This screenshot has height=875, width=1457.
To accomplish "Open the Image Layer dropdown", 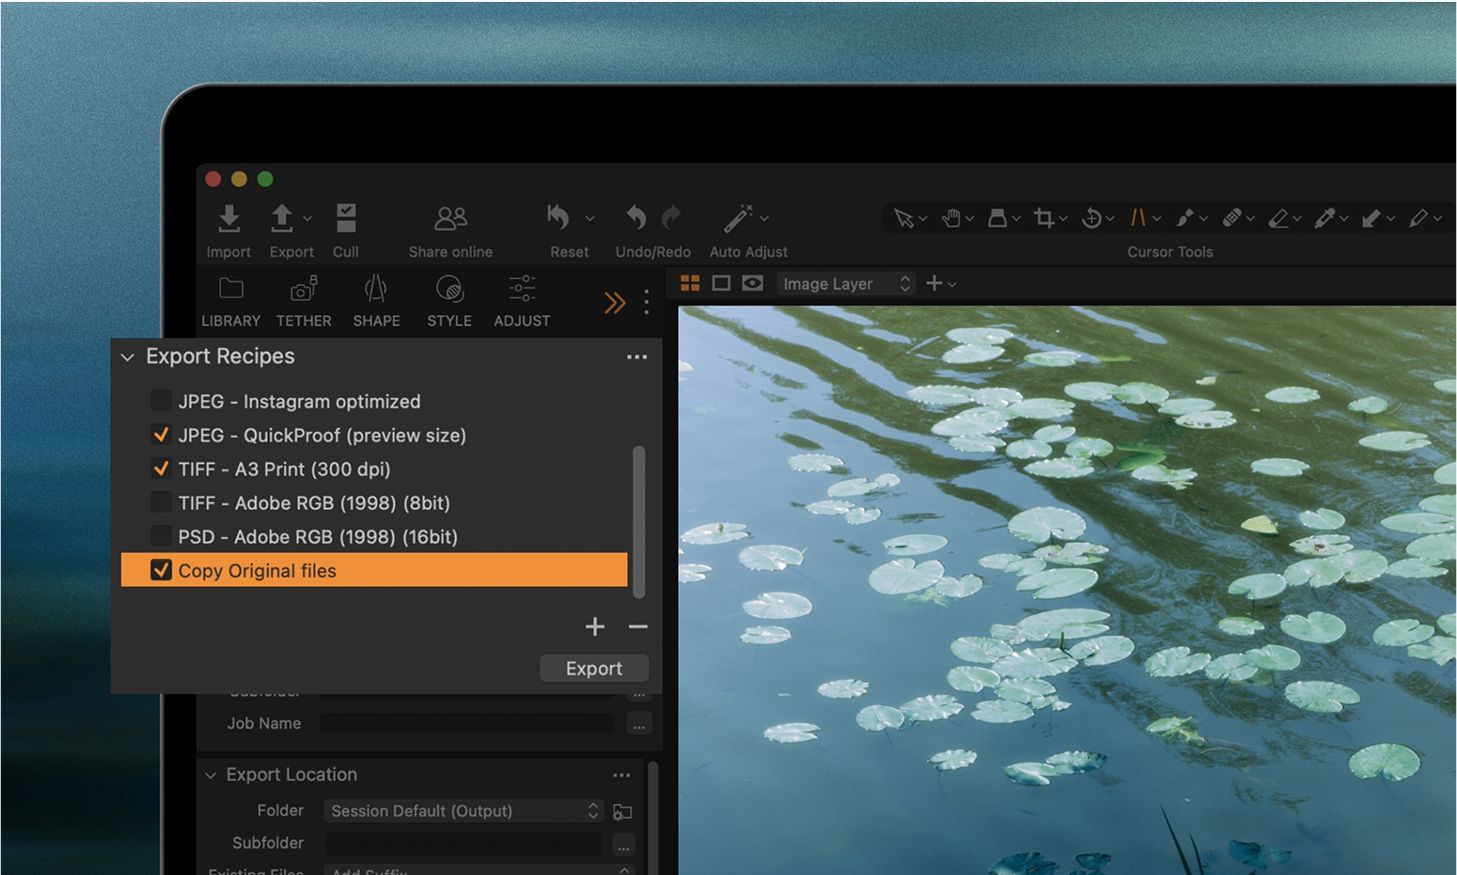I will [x=846, y=284].
